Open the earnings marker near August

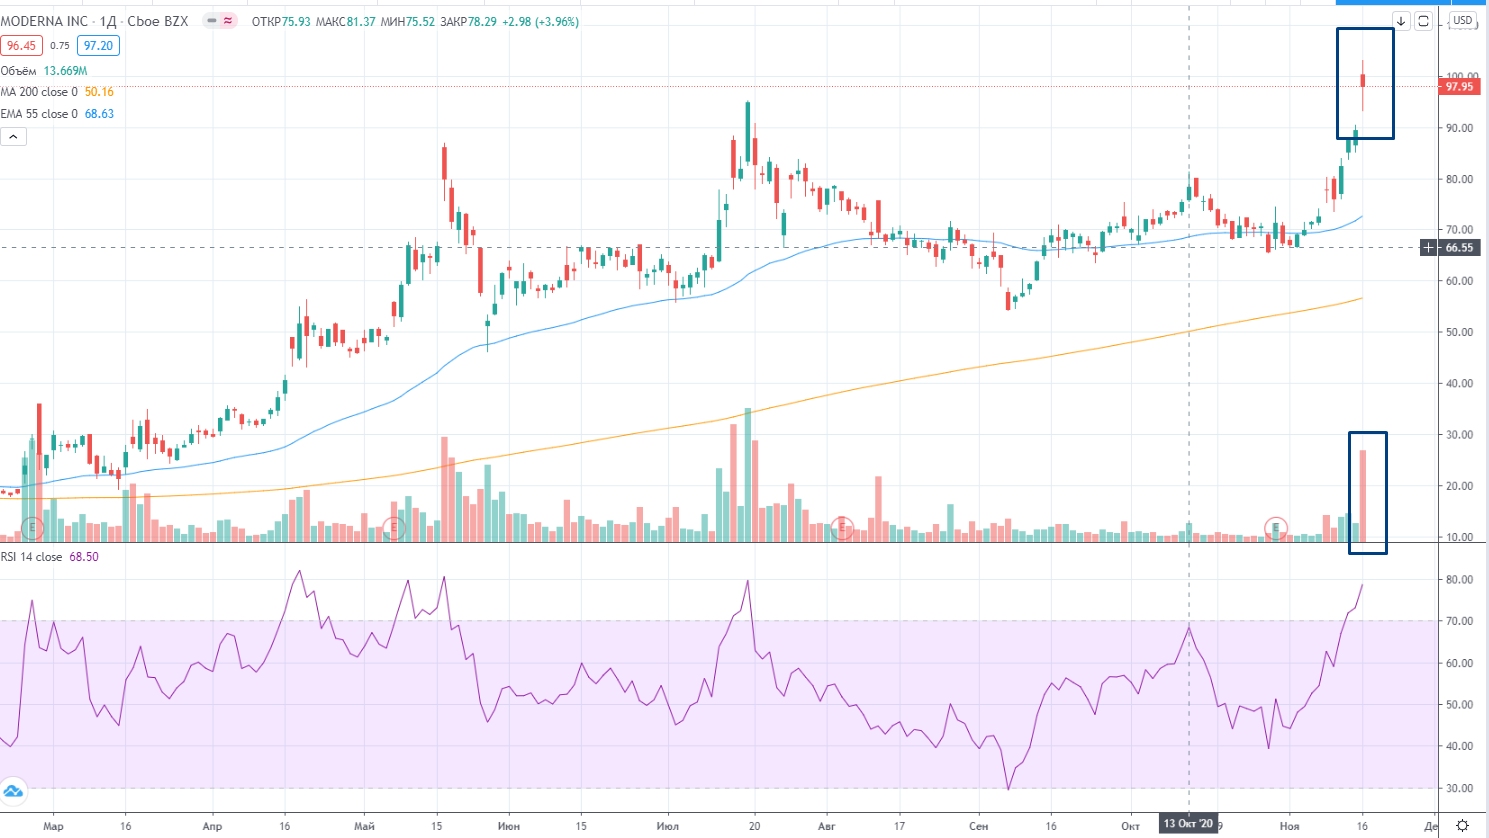pyautogui.click(x=843, y=527)
